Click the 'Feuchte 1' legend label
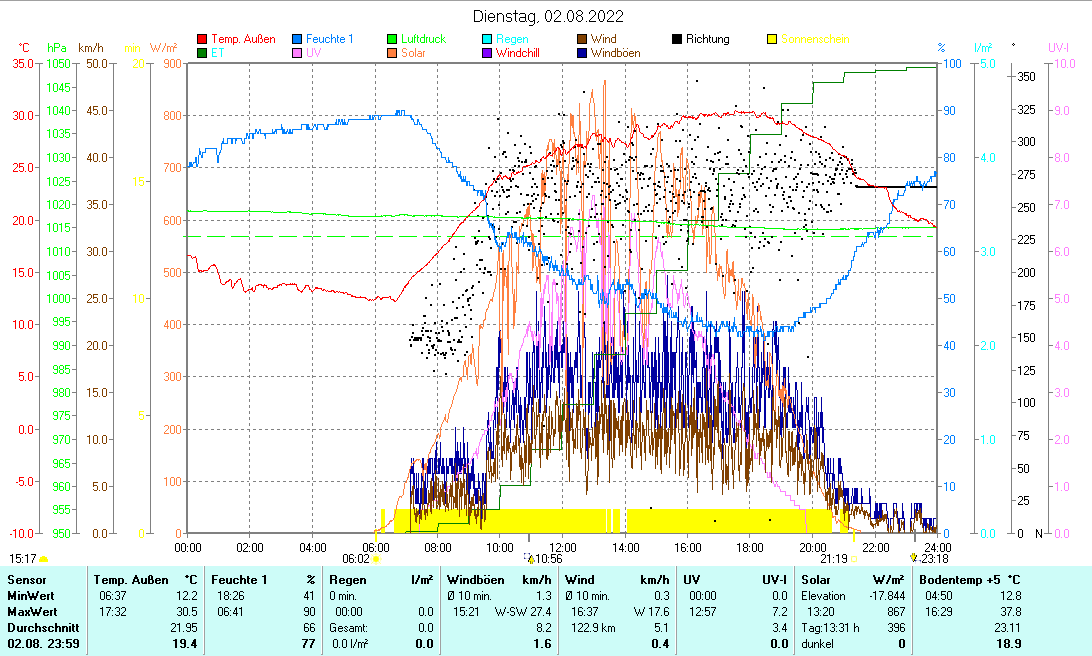1092x656 pixels. [x=329, y=39]
